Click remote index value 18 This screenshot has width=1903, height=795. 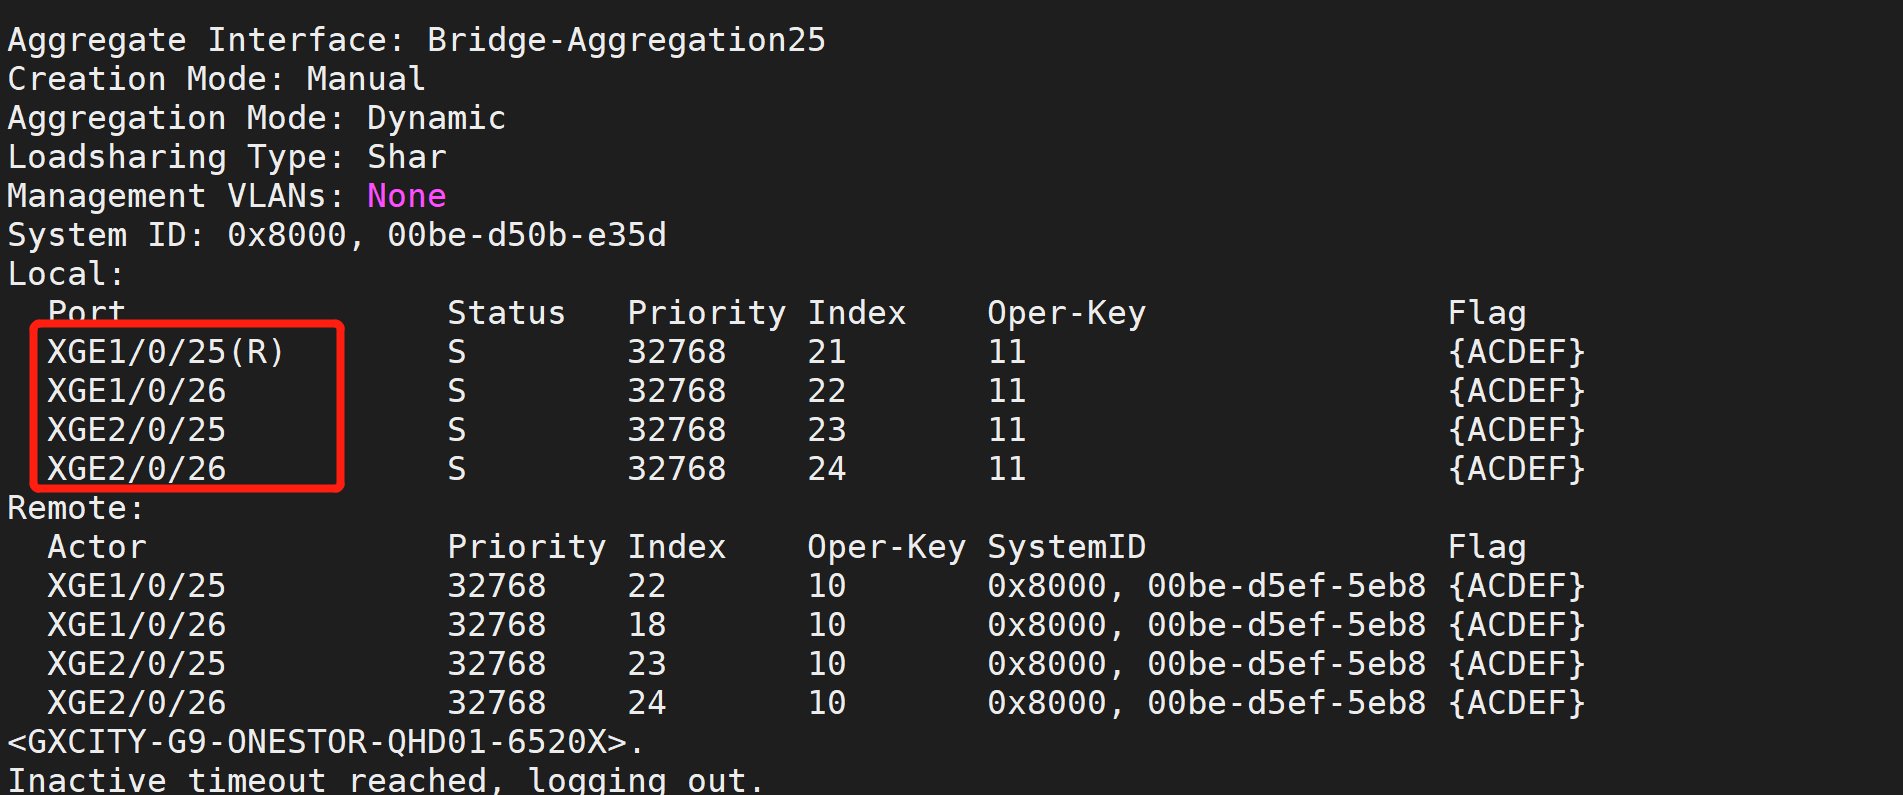(x=647, y=625)
